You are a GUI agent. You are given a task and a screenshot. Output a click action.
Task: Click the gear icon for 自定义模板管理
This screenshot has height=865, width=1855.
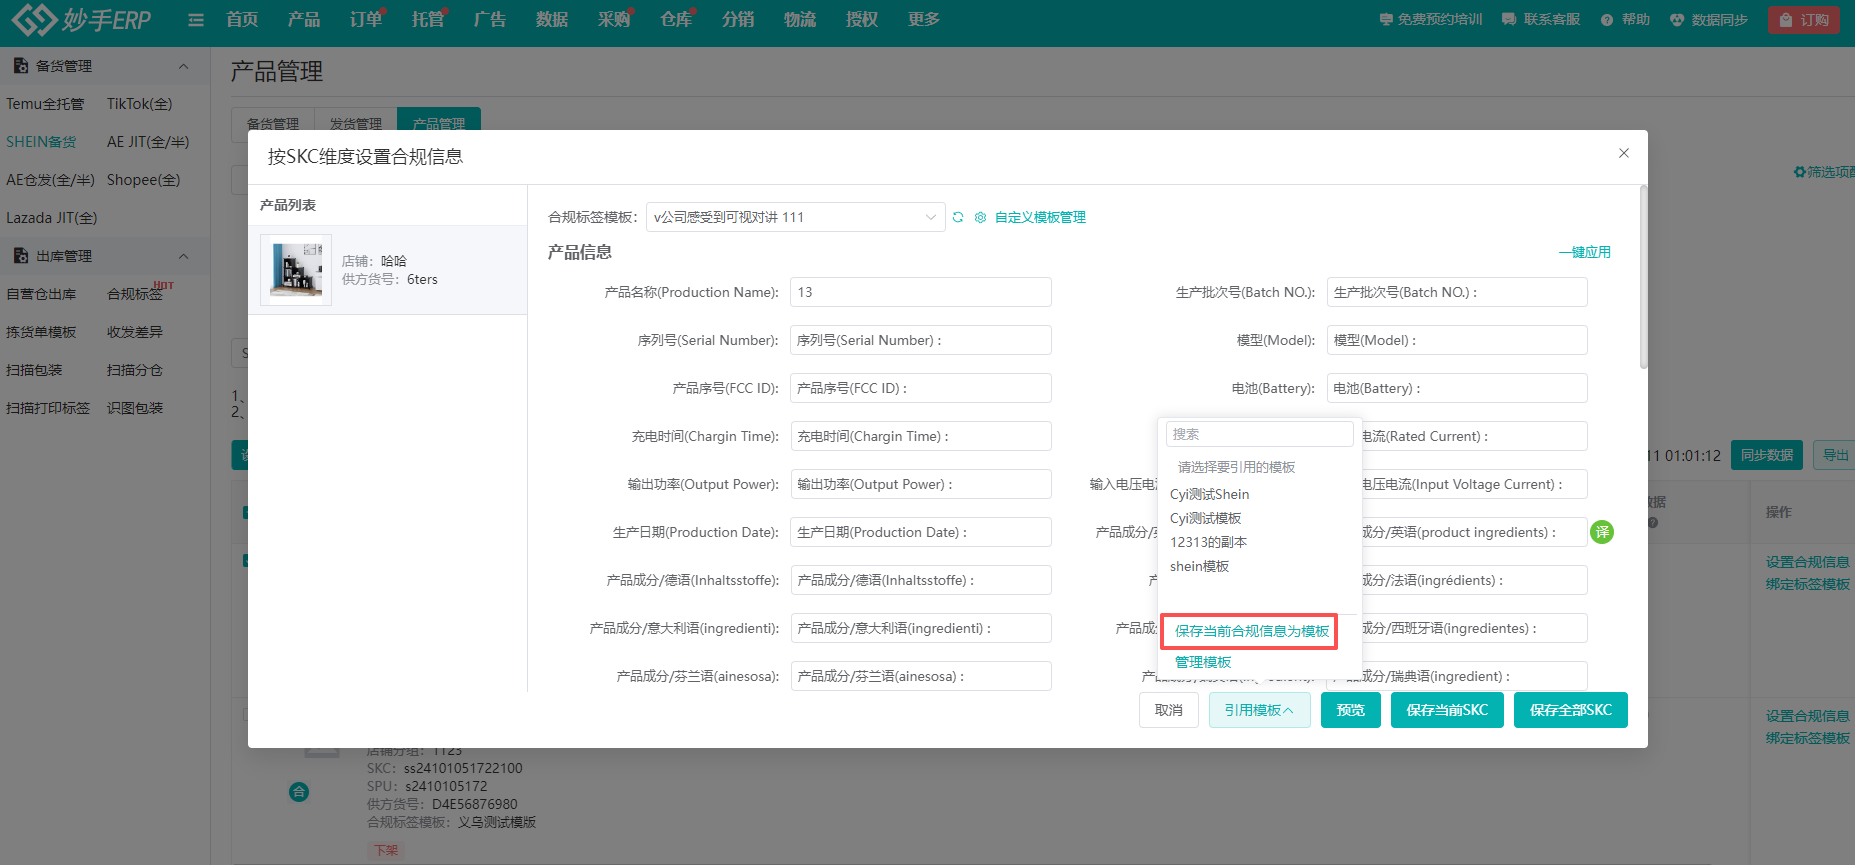pyautogui.click(x=980, y=217)
